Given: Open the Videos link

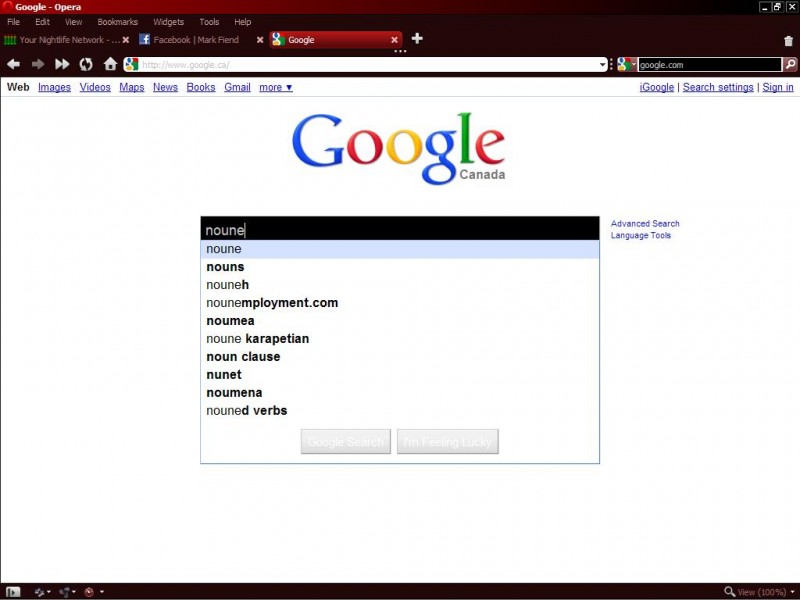Looking at the screenshot, I should (95, 87).
